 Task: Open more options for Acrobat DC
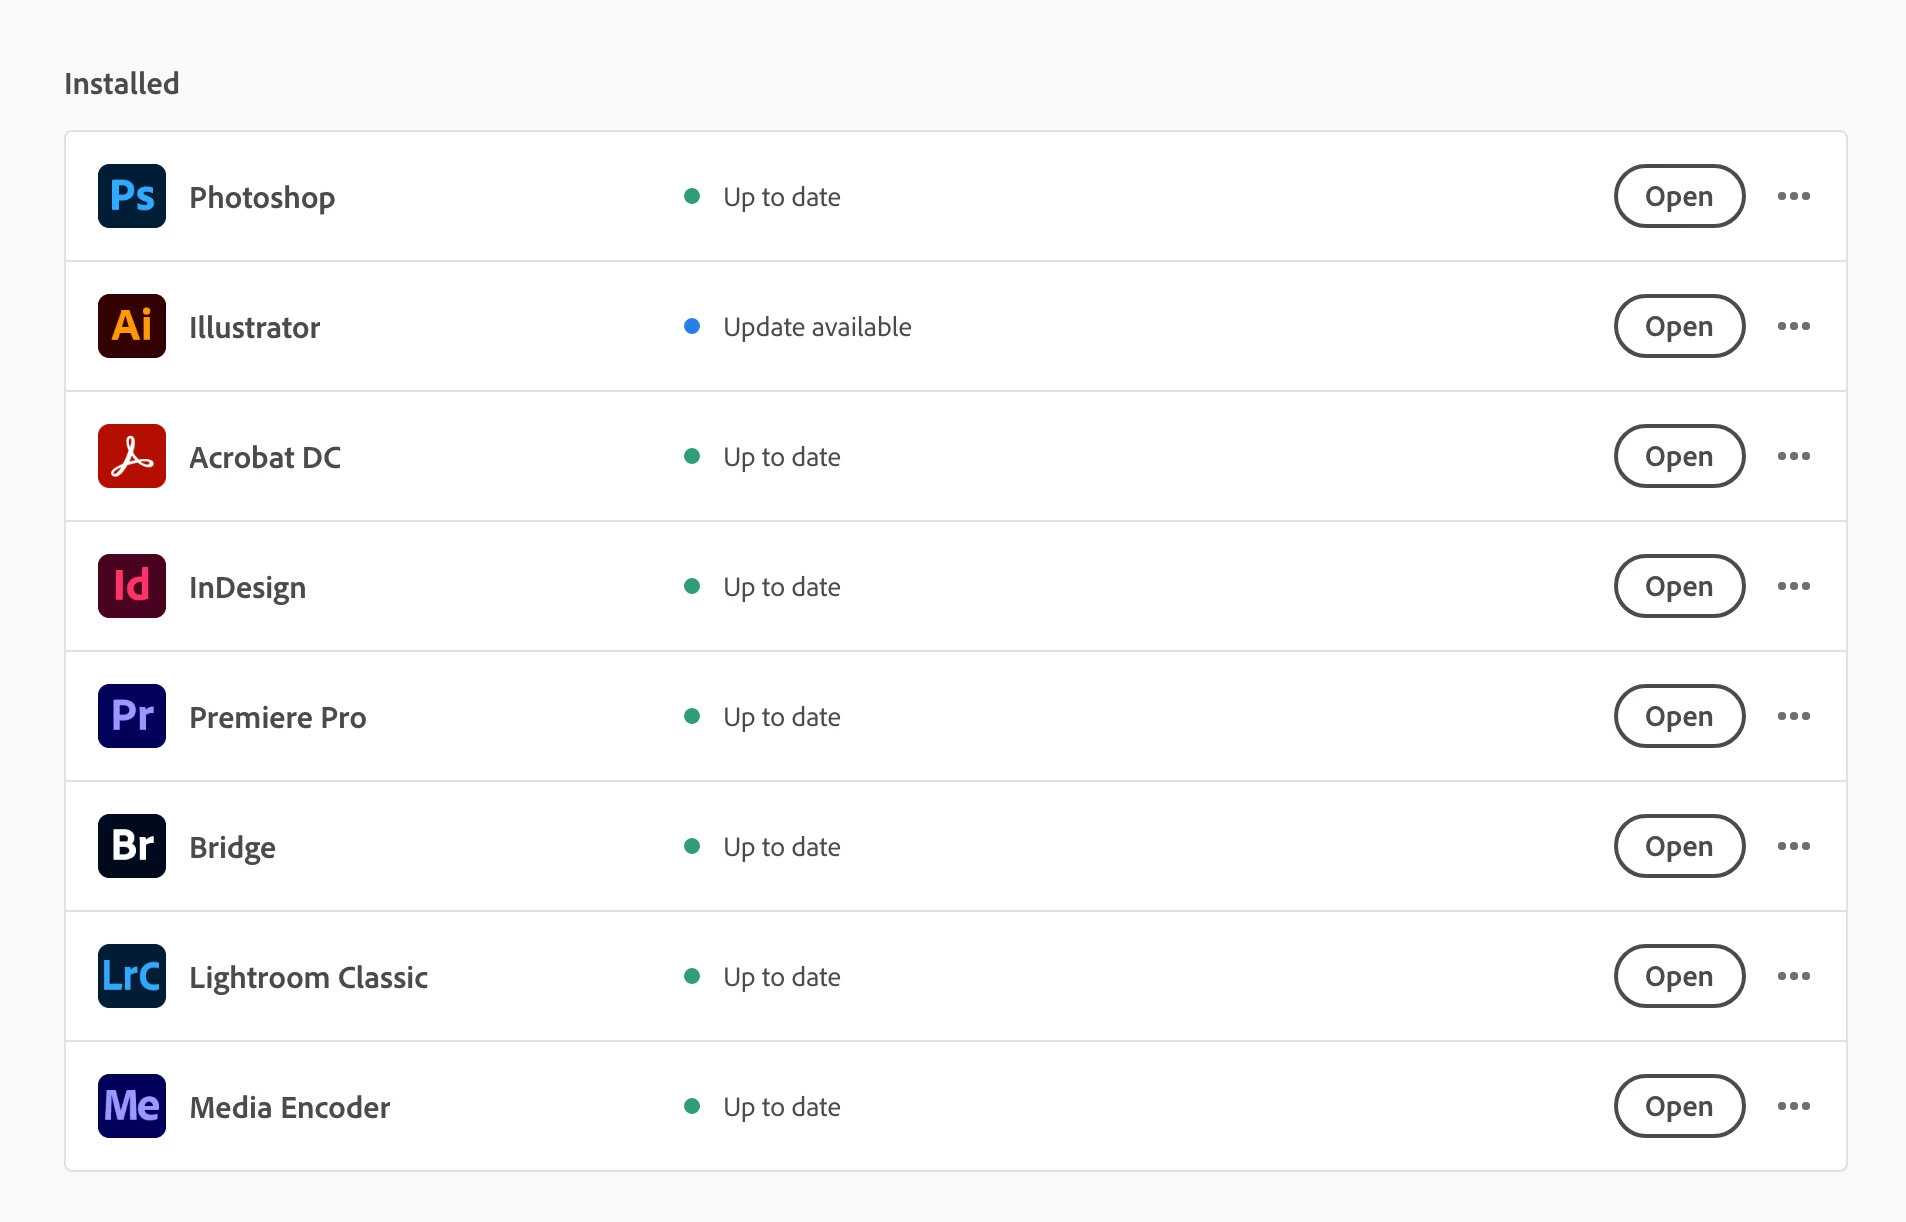tap(1794, 456)
